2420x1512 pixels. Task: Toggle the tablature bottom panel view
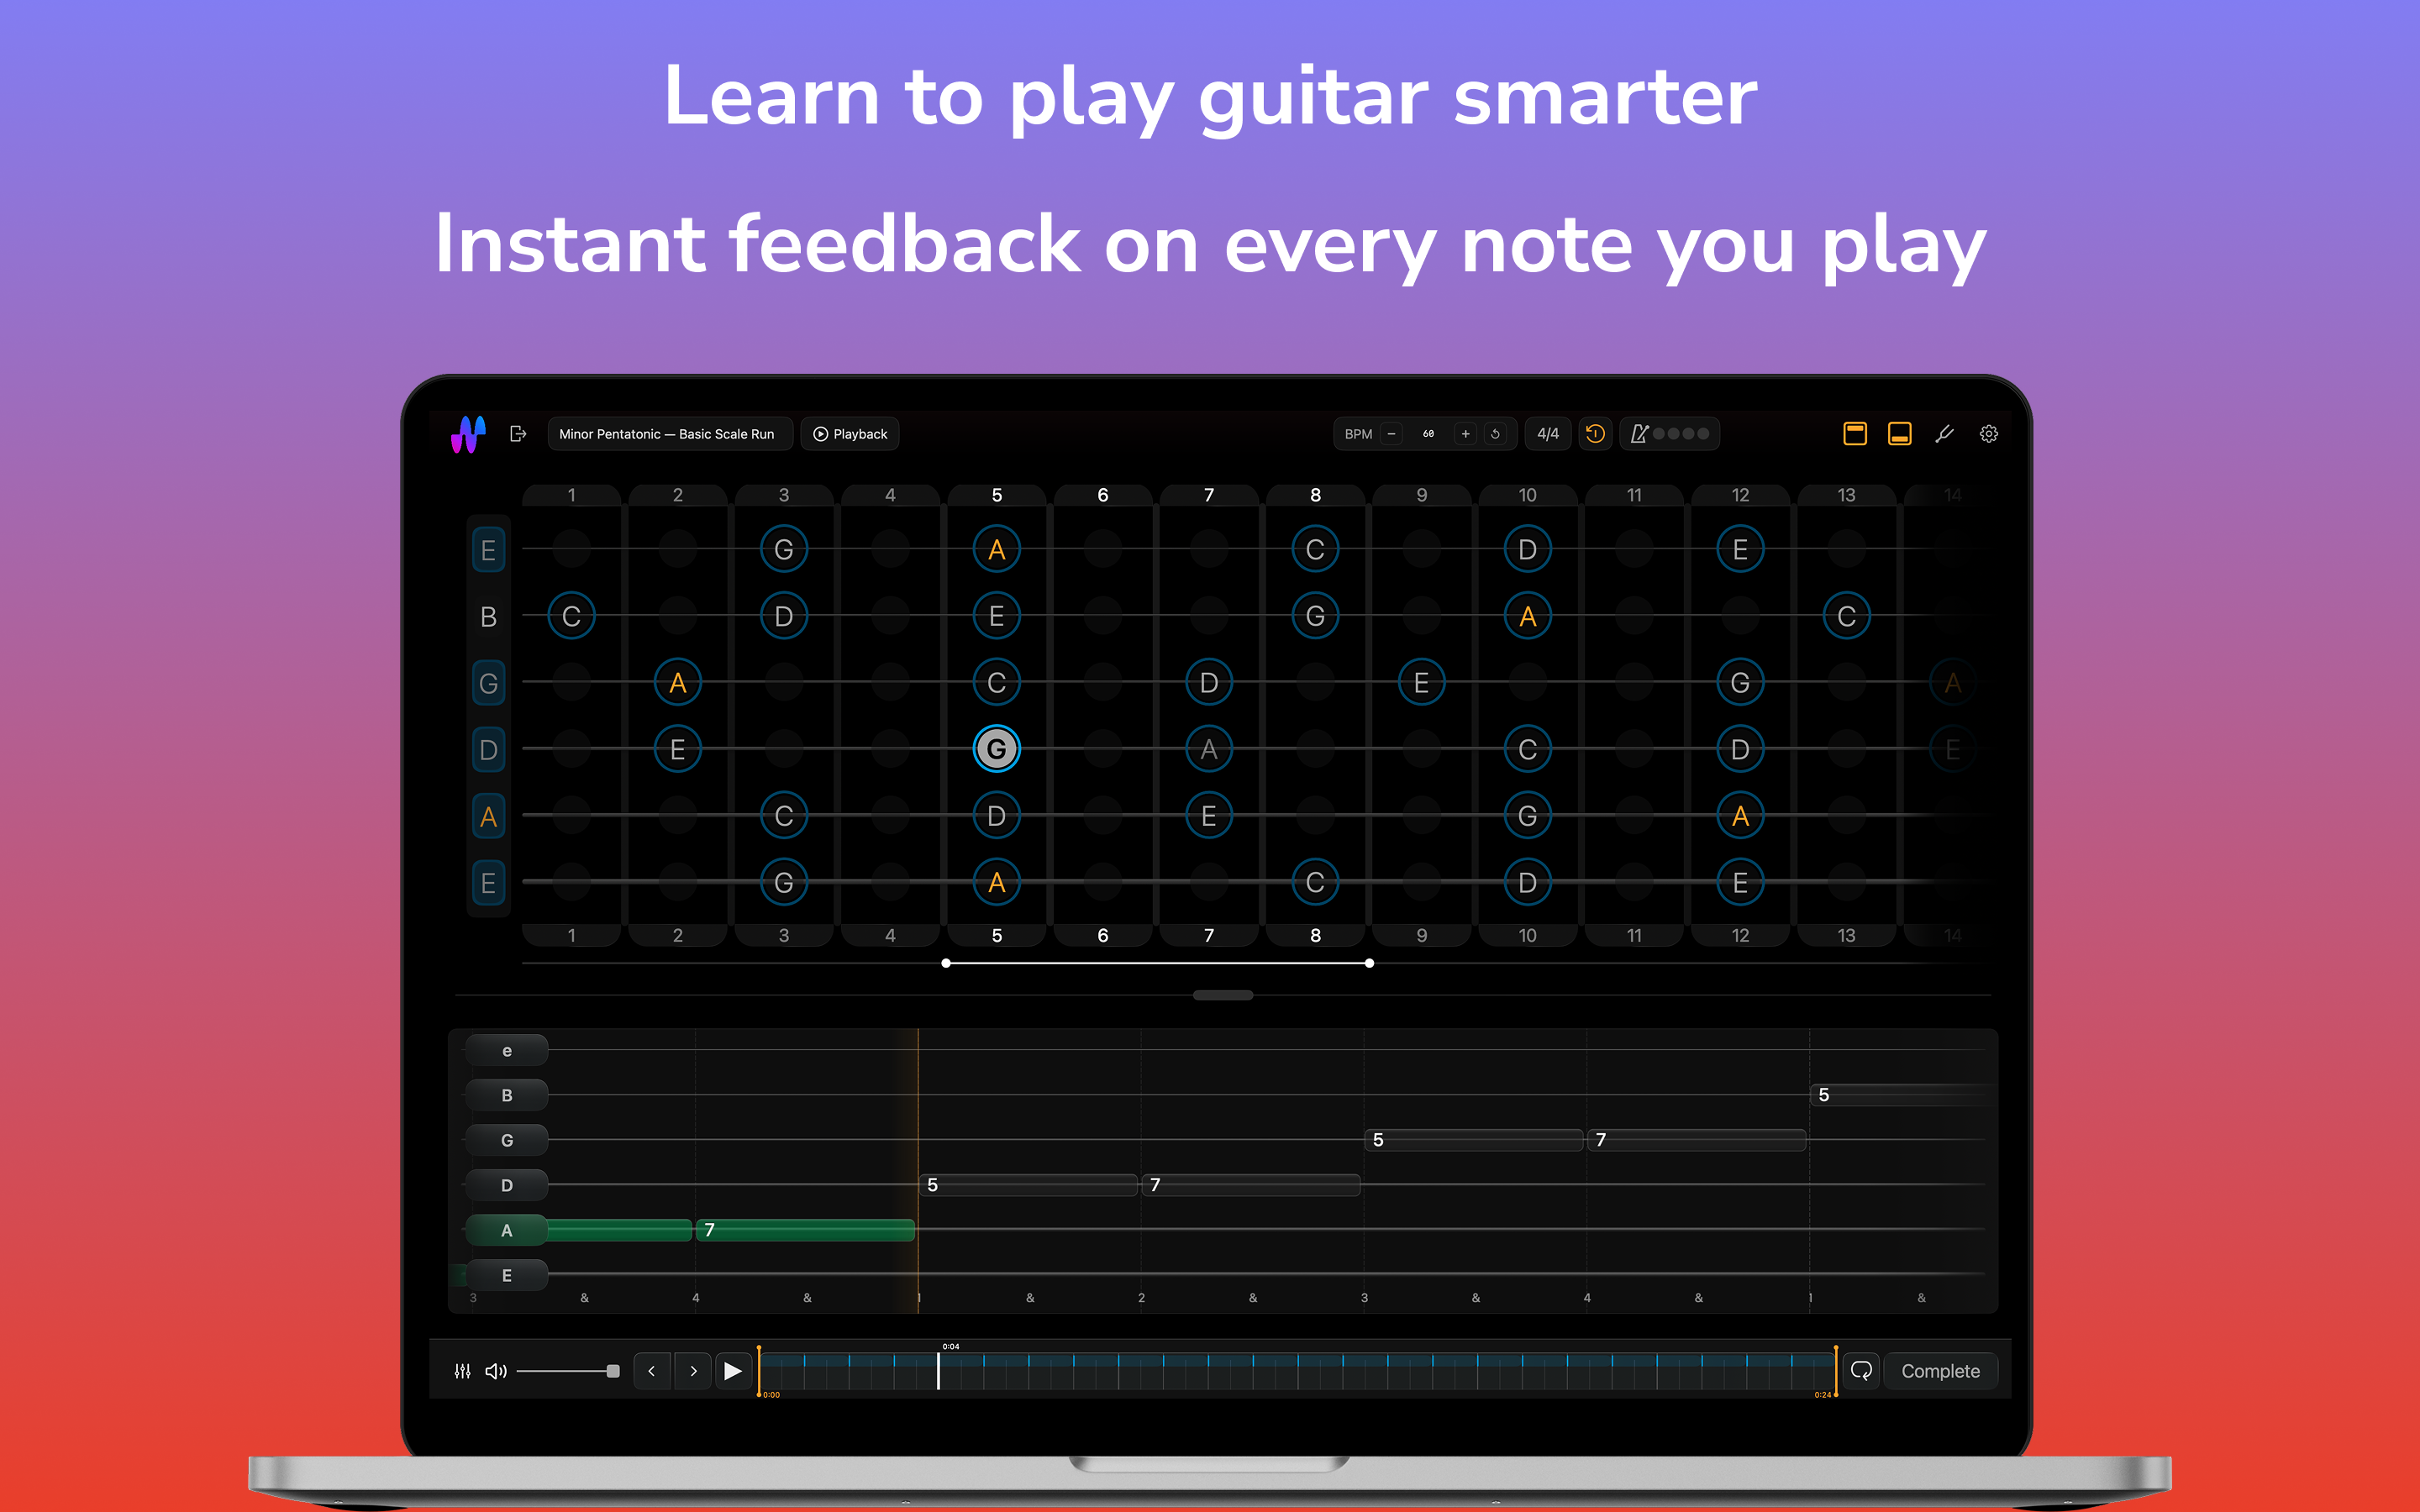point(1899,434)
